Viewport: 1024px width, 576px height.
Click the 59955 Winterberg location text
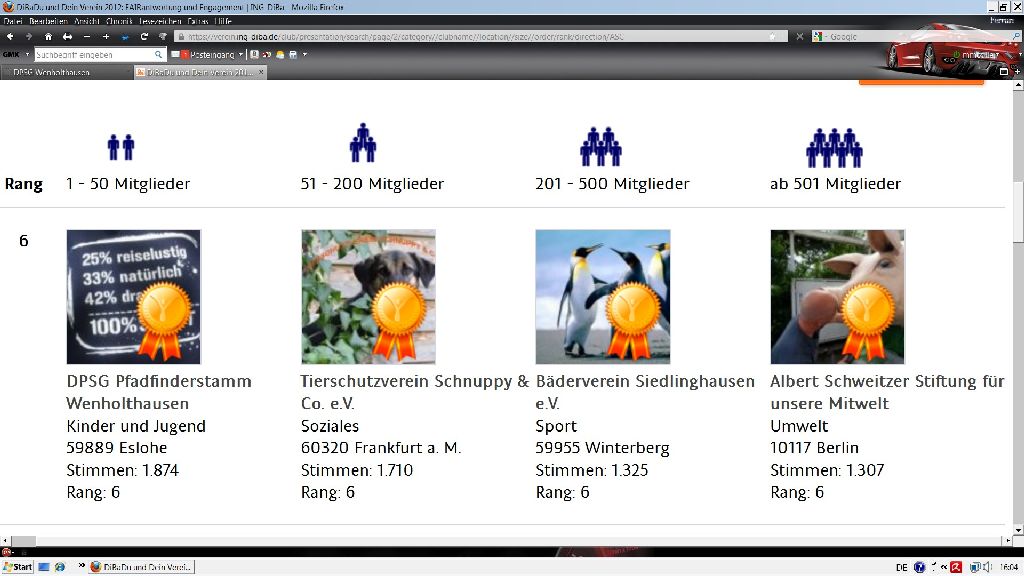(602, 448)
